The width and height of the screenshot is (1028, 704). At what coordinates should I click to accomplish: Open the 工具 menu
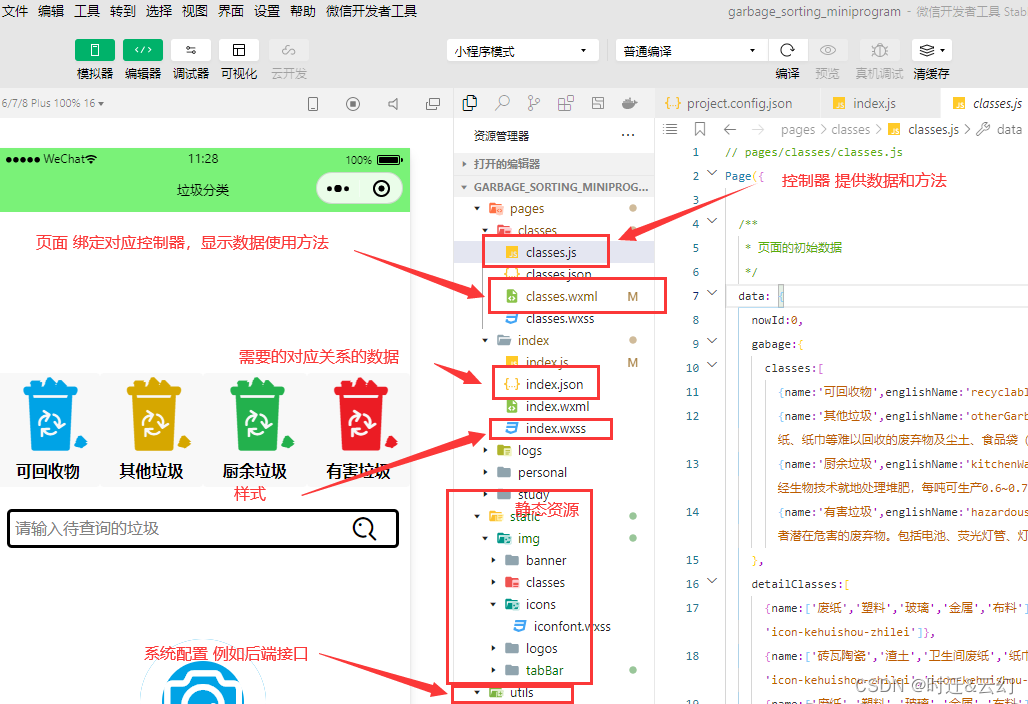pos(87,11)
